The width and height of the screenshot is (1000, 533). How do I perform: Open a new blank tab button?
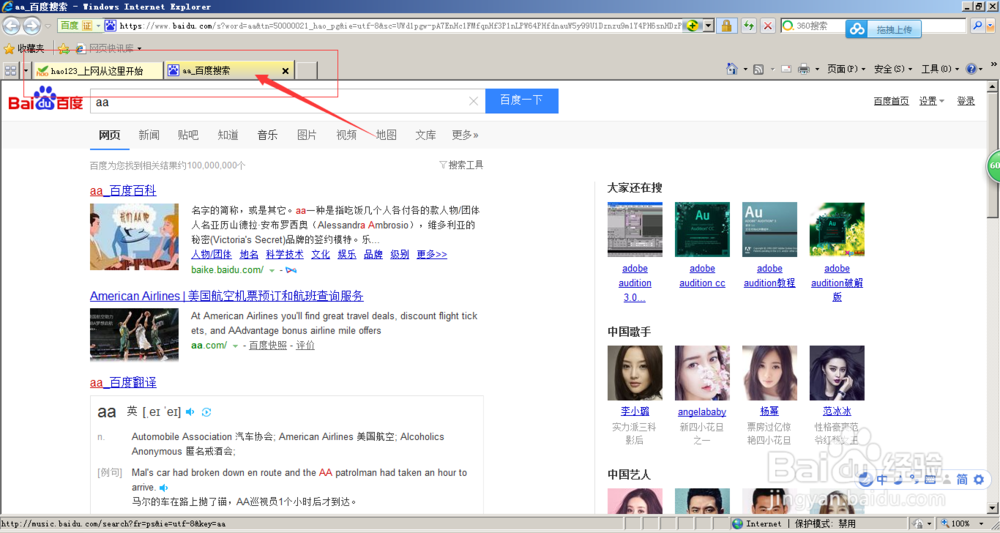pos(306,71)
